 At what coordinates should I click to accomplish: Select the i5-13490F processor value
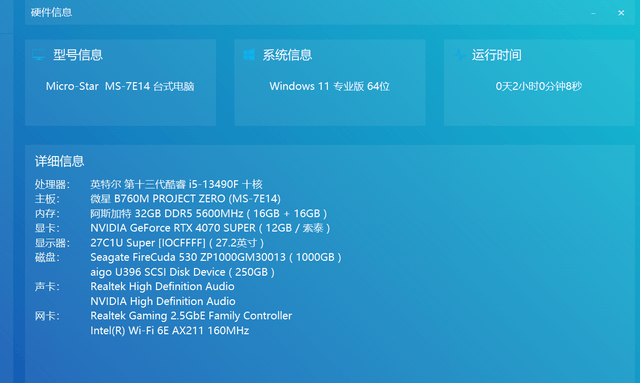pos(176,185)
